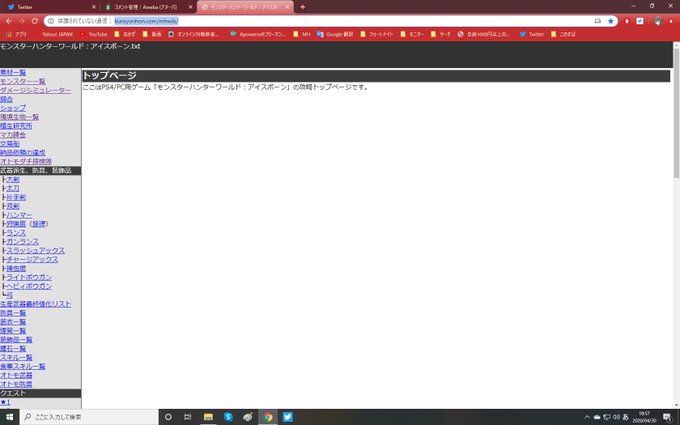This screenshot has height=425, width=680.
Task: Click the page vertical scrollbar thumb
Action: click(676, 113)
